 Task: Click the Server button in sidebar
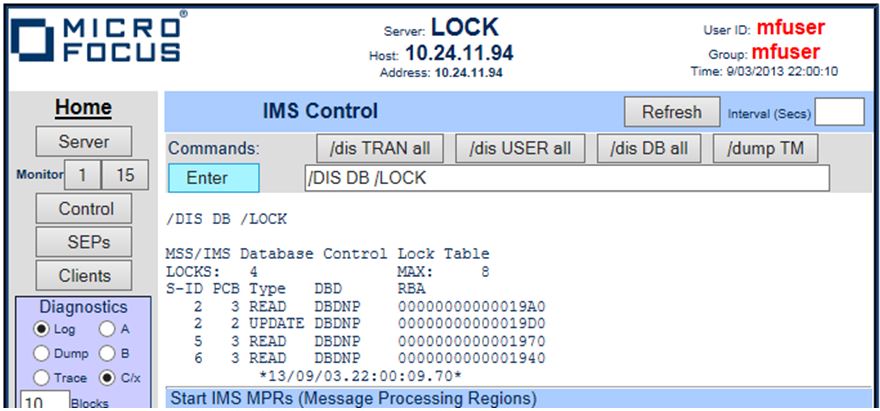point(83,141)
